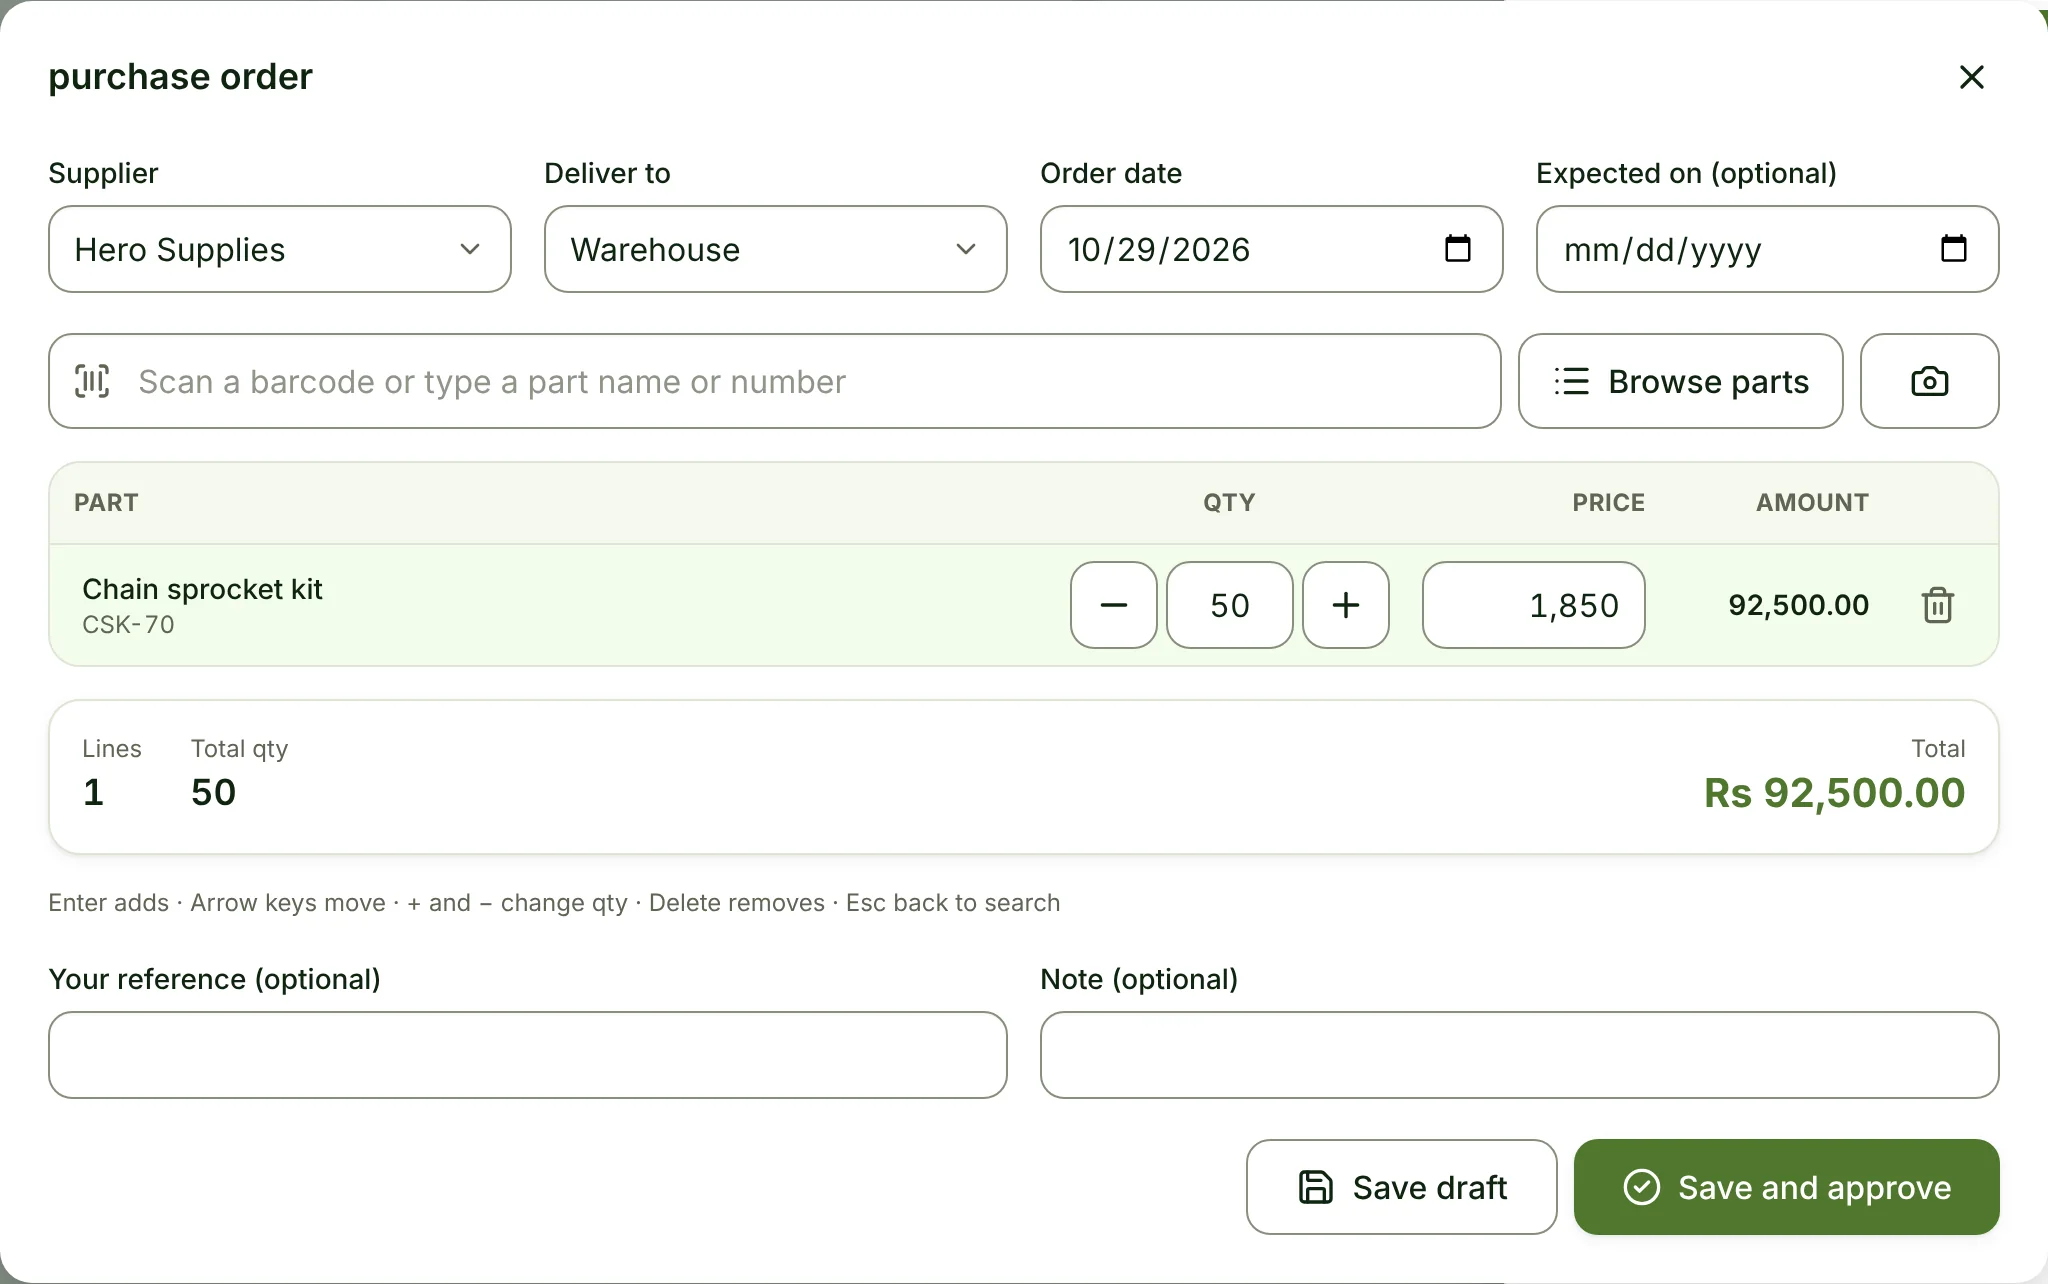This screenshot has height=1284, width=2048.
Task: Select the Chain sprocket kit part name
Action: [202, 589]
